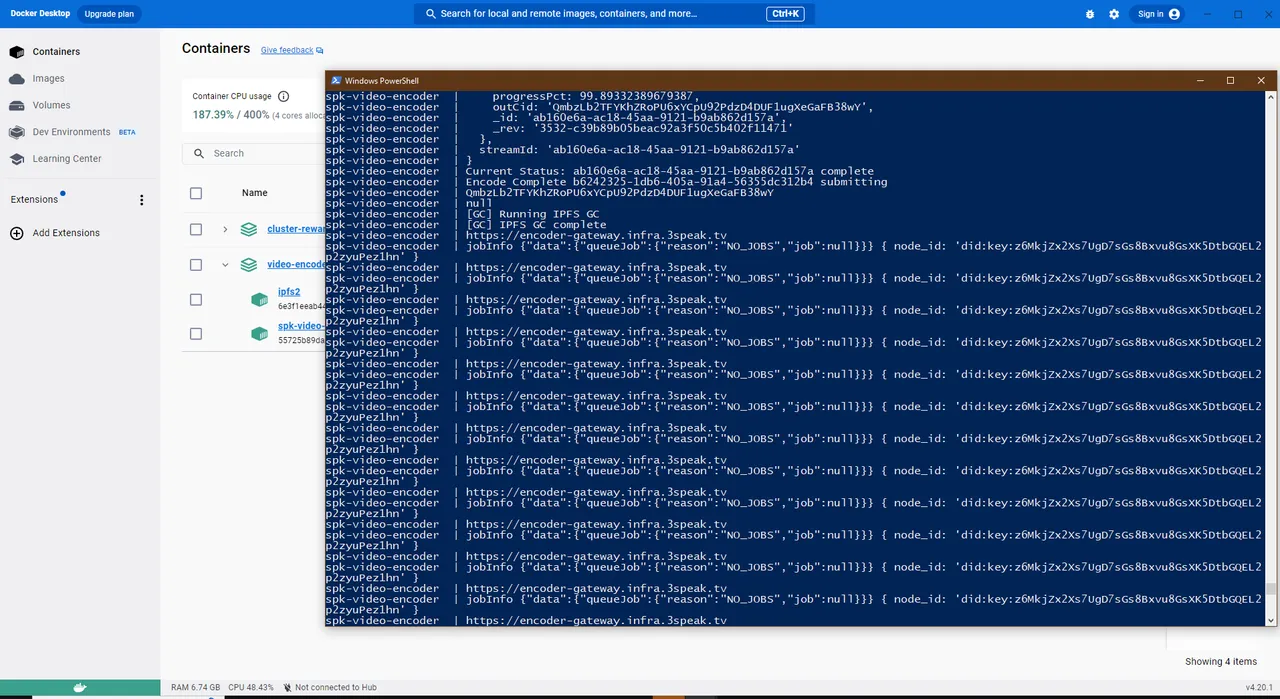Click the Add Extensions plus icon
The image size is (1280, 699).
click(16, 233)
